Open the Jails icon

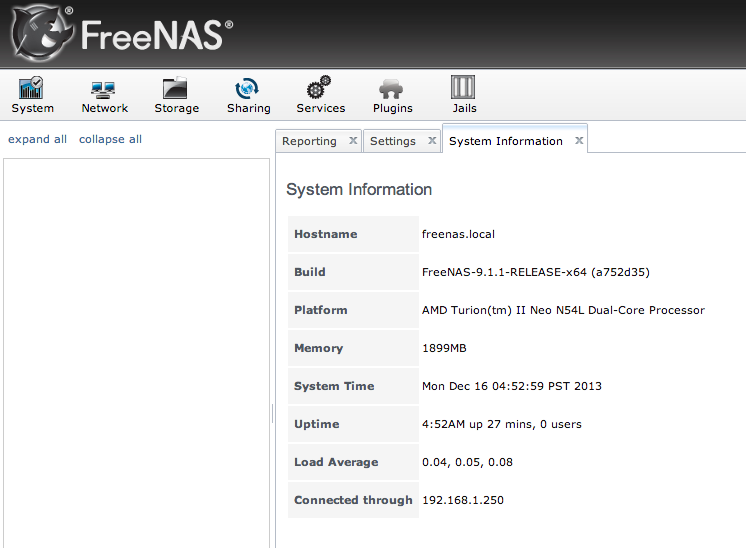pos(464,95)
